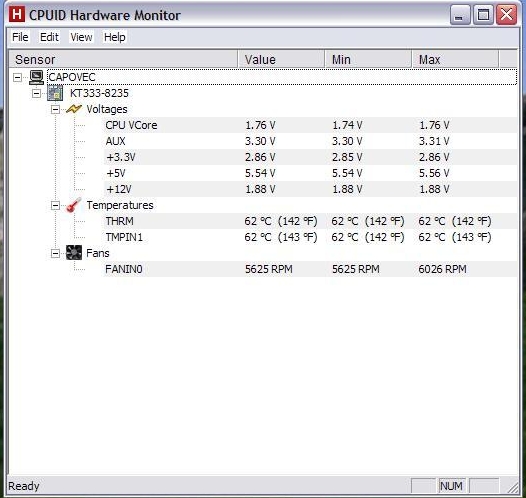Image resolution: width=526 pixels, height=498 pixels.
Task: Select the TMPIN1 temperature row
Action: [310, 237]
